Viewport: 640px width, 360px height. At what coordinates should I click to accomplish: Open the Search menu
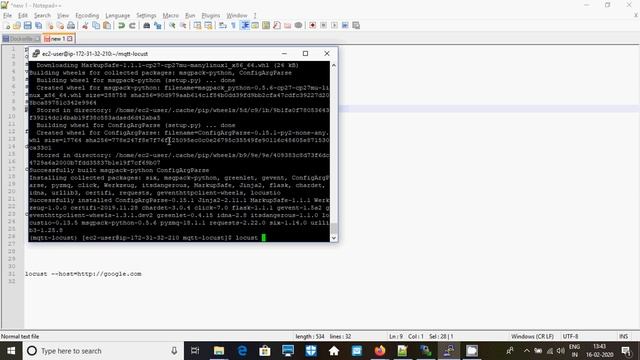[42, 16]
